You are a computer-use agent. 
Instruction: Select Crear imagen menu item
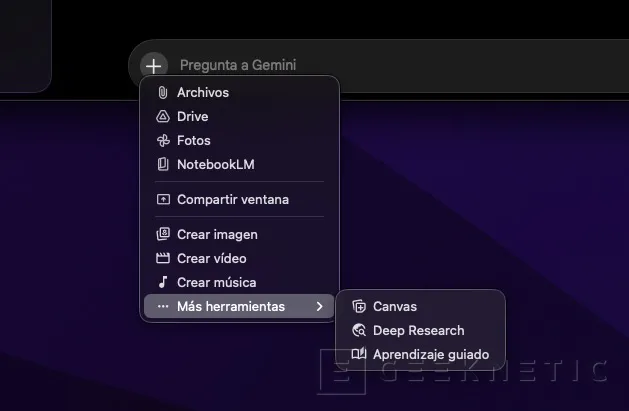pos(239,234)
